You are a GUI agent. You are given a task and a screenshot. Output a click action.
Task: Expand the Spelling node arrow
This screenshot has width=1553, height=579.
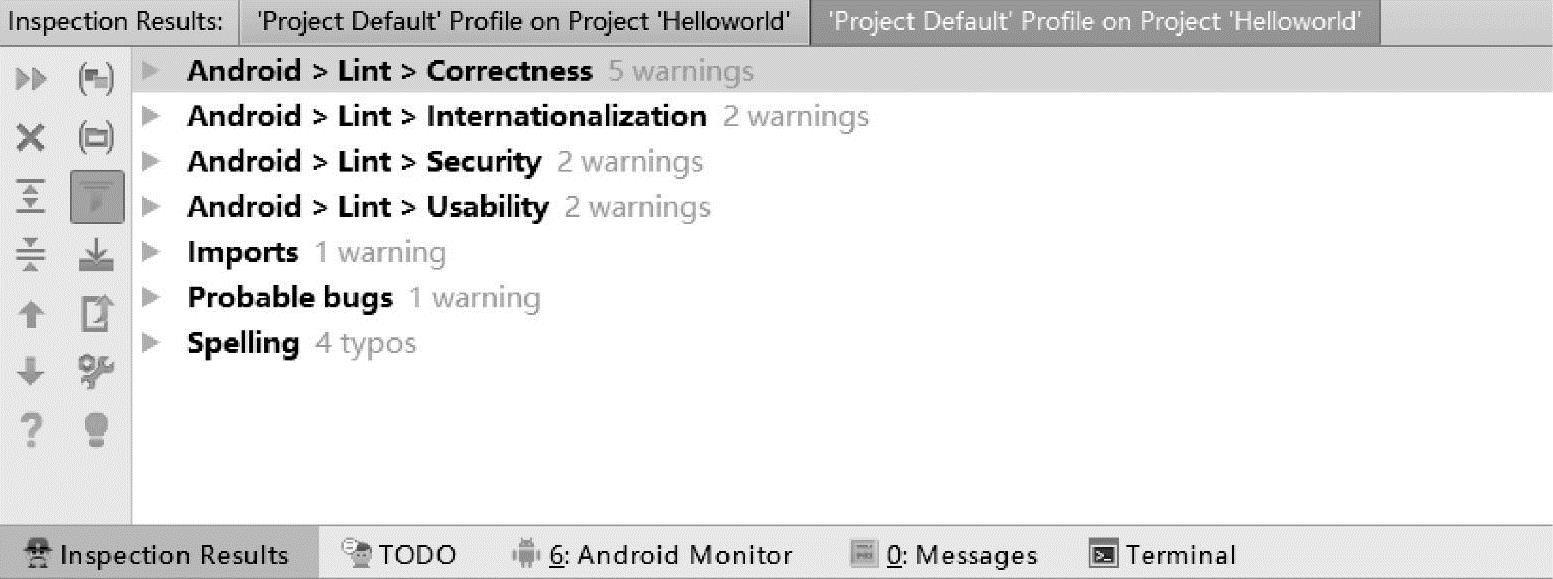point(151,343)
